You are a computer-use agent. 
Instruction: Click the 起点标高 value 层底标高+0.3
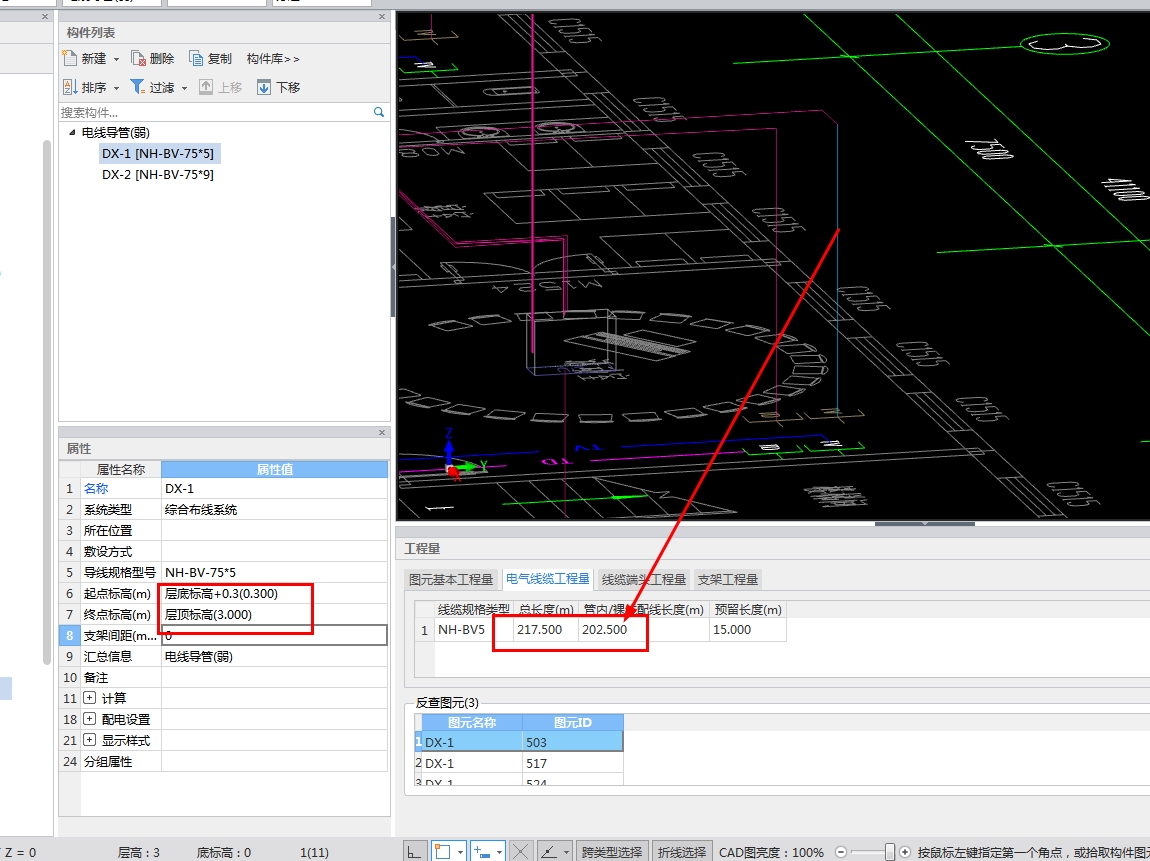(x=274, y=593)
